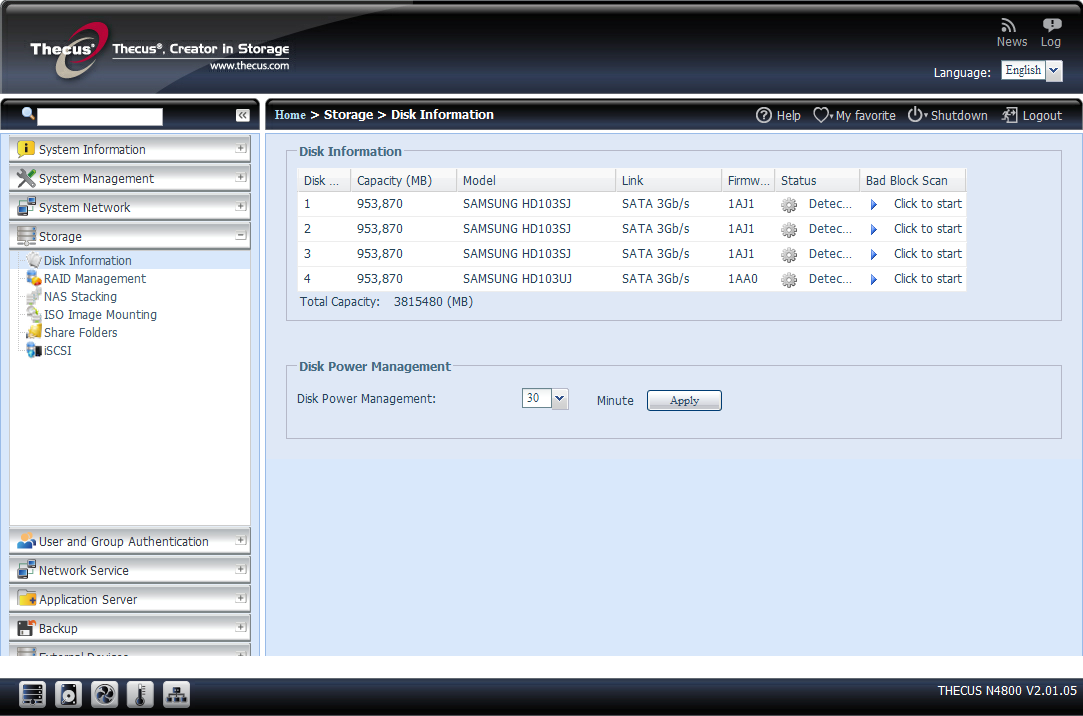Expand User and Group Authentication section
1083x716 pixels.
point(240,541)
